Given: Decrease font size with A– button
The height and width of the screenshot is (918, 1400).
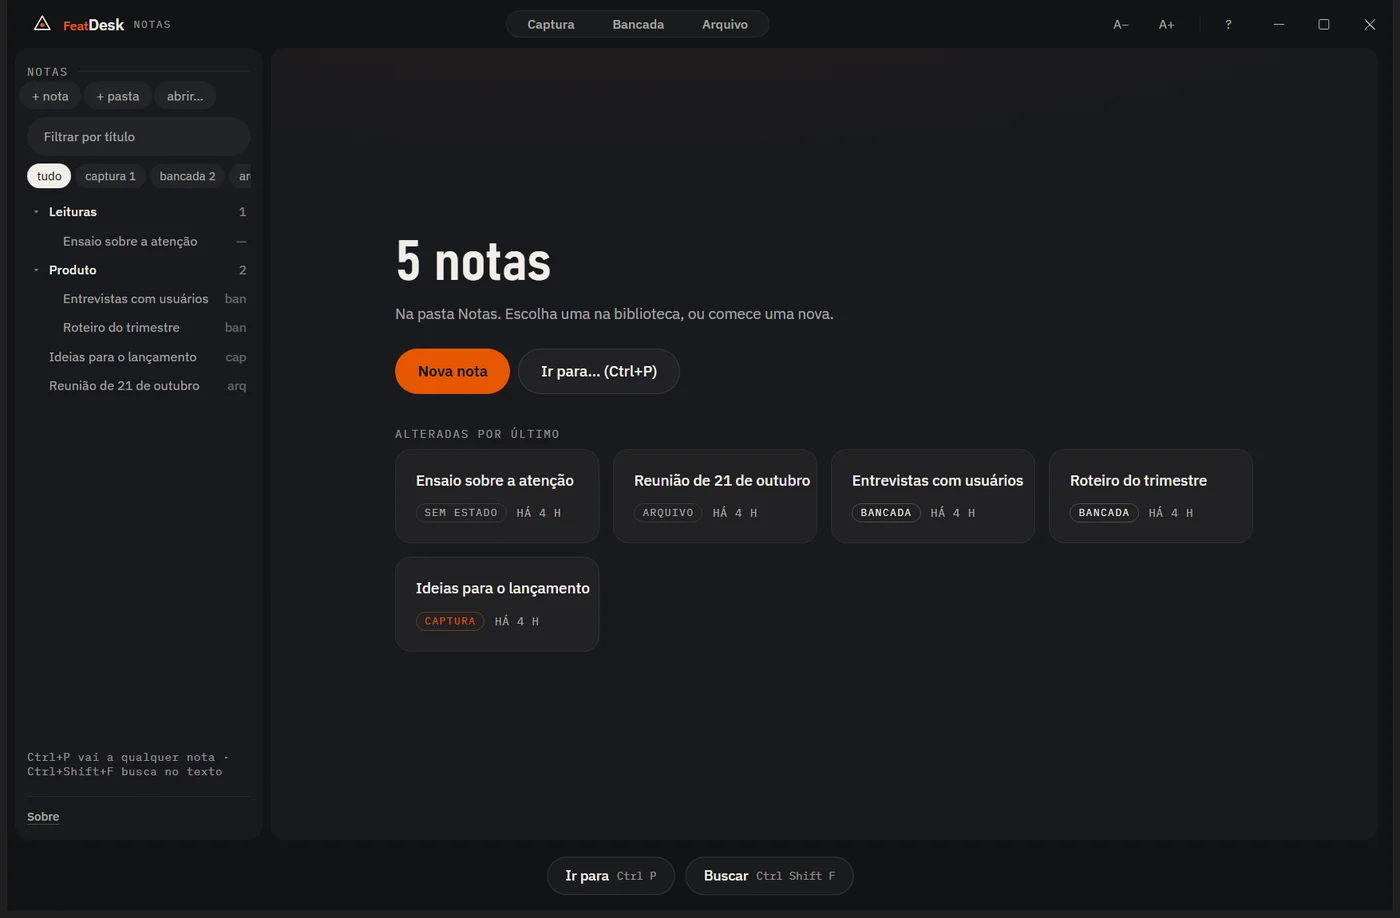Looking at the screenshot, I should tap(1121, 24).
